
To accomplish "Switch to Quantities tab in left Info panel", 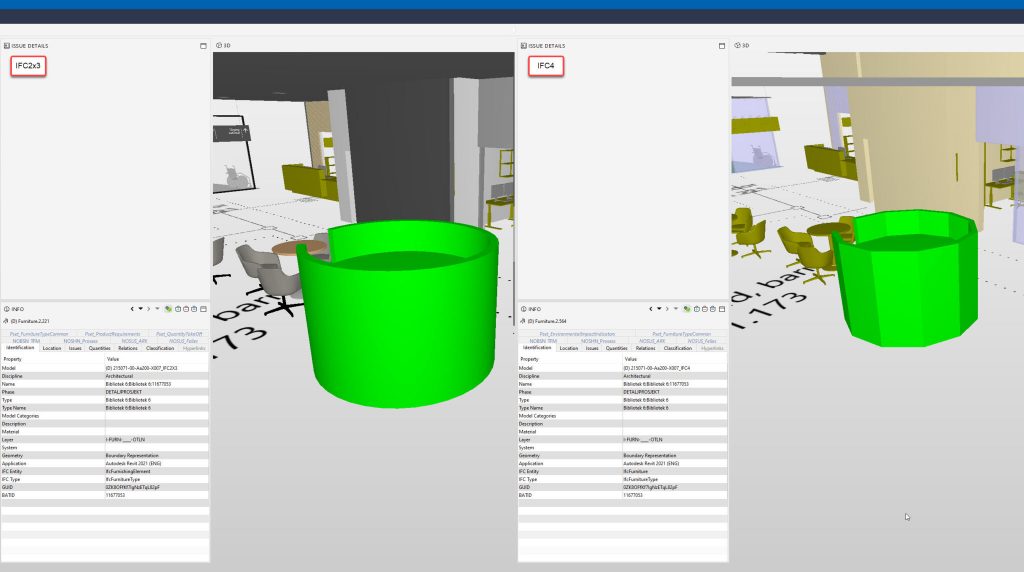I will (100, 348).
